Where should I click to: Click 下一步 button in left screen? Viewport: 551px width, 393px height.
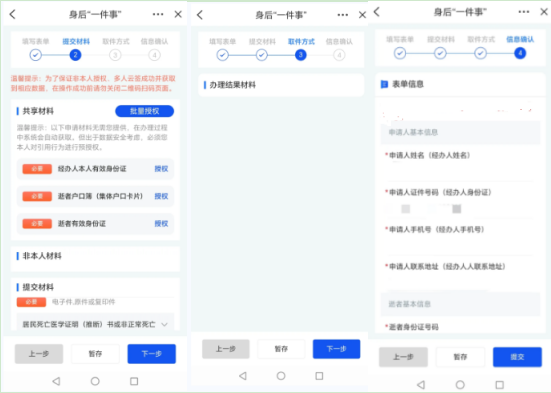[x=151, y=354]
